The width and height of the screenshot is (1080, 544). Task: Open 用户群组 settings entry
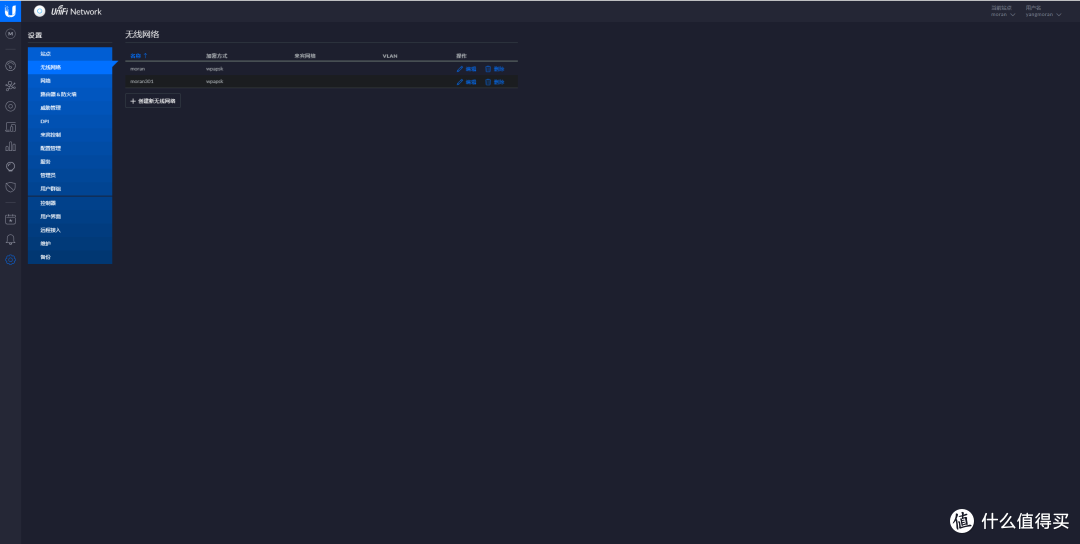click(70, 189)
